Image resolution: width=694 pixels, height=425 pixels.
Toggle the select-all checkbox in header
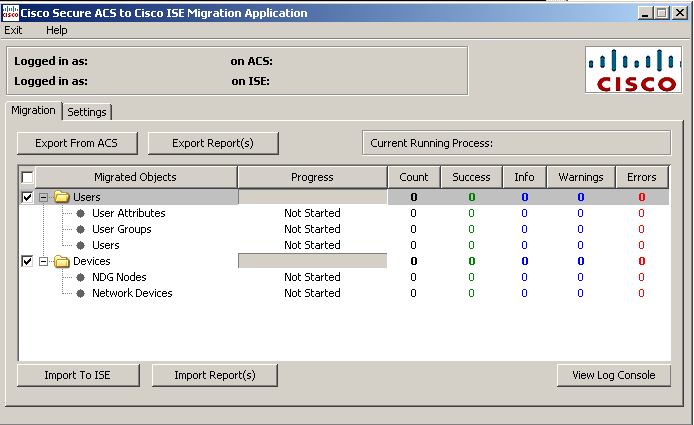[x=27, y=178]
